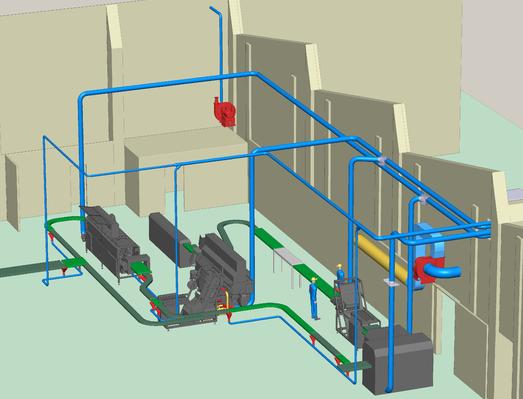
Task: Select the worker standing on the floor
Action: tap(314, 298)
